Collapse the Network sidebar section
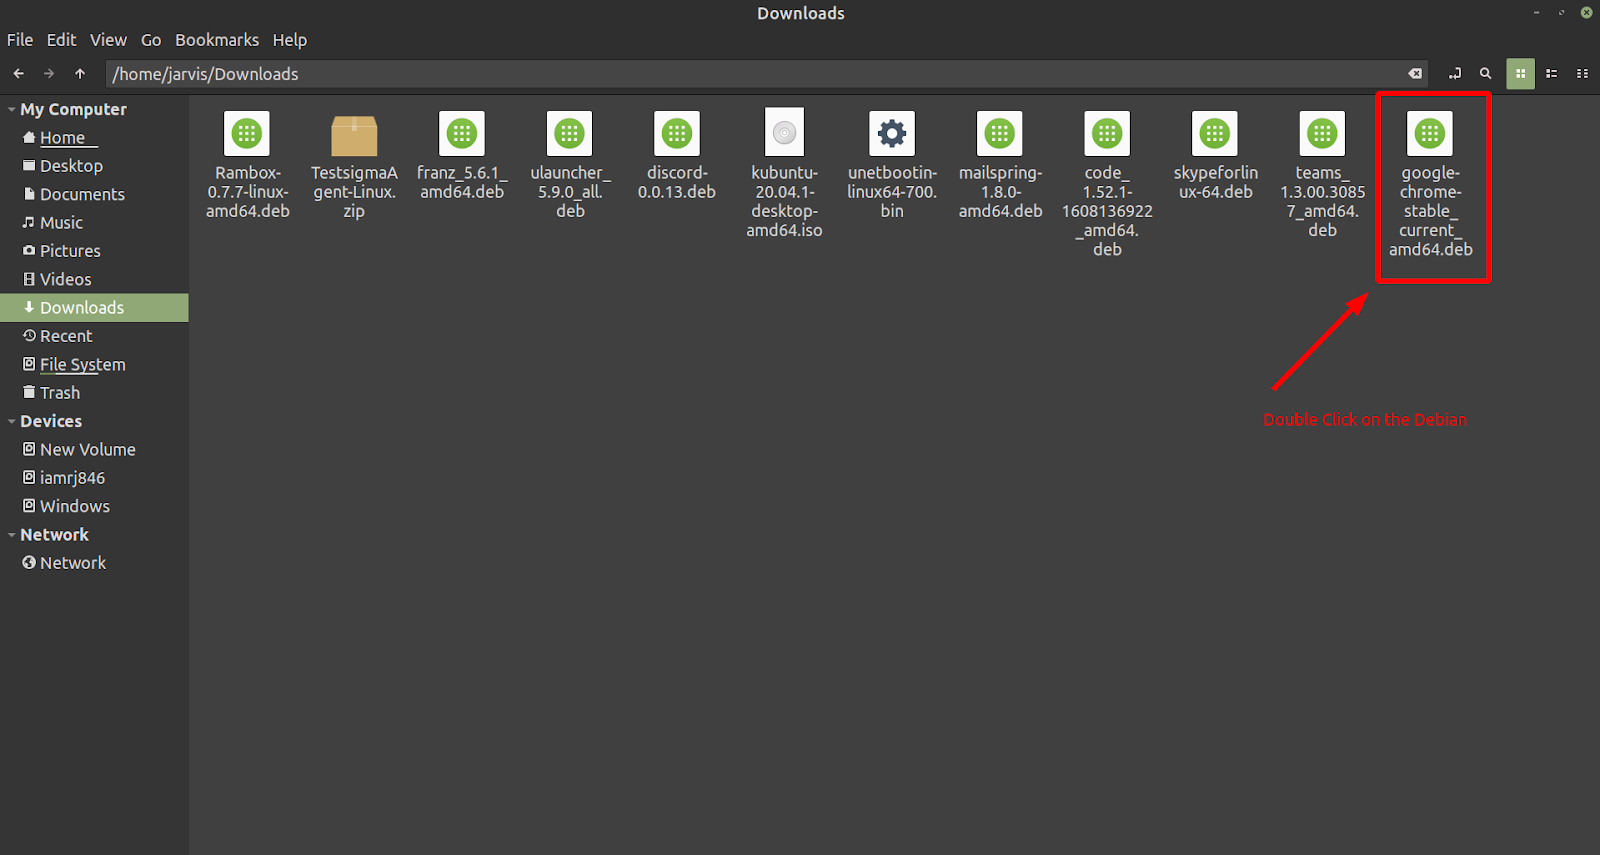Image resolution: width=1600 pixels, height=855 pixels. coord(12,535)
